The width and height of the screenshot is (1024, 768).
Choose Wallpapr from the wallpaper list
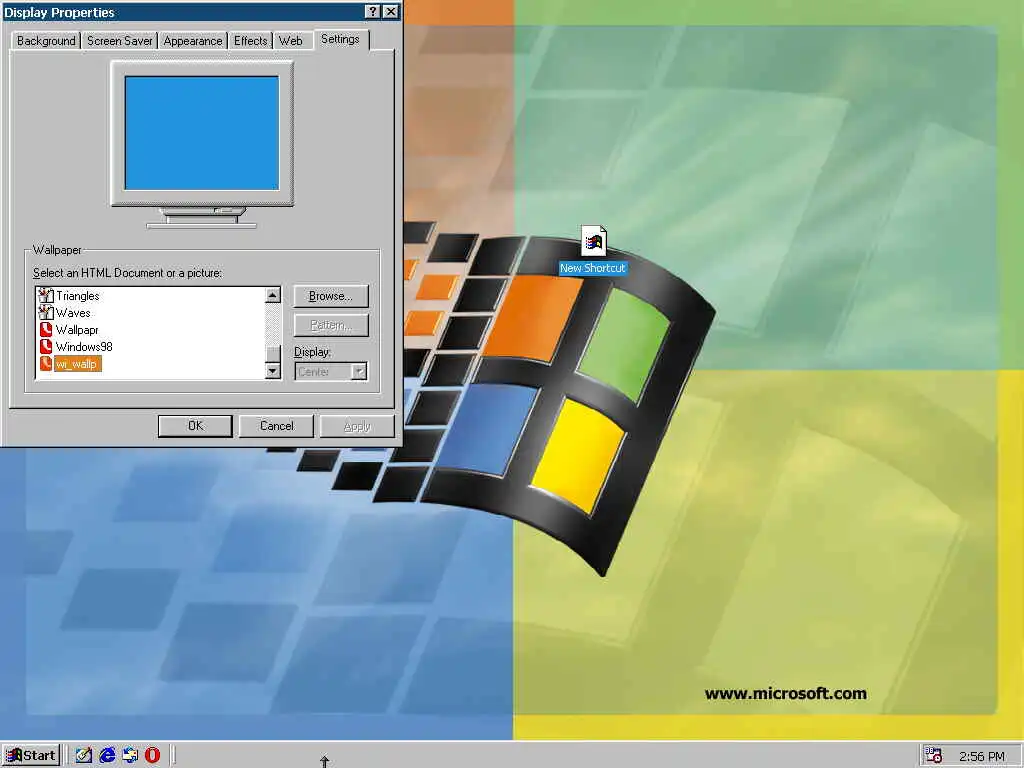pyautogui.click(x=76, y=330)
